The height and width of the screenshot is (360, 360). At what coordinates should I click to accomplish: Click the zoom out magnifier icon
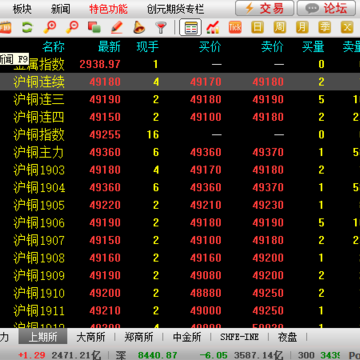(x=72, y=27)
